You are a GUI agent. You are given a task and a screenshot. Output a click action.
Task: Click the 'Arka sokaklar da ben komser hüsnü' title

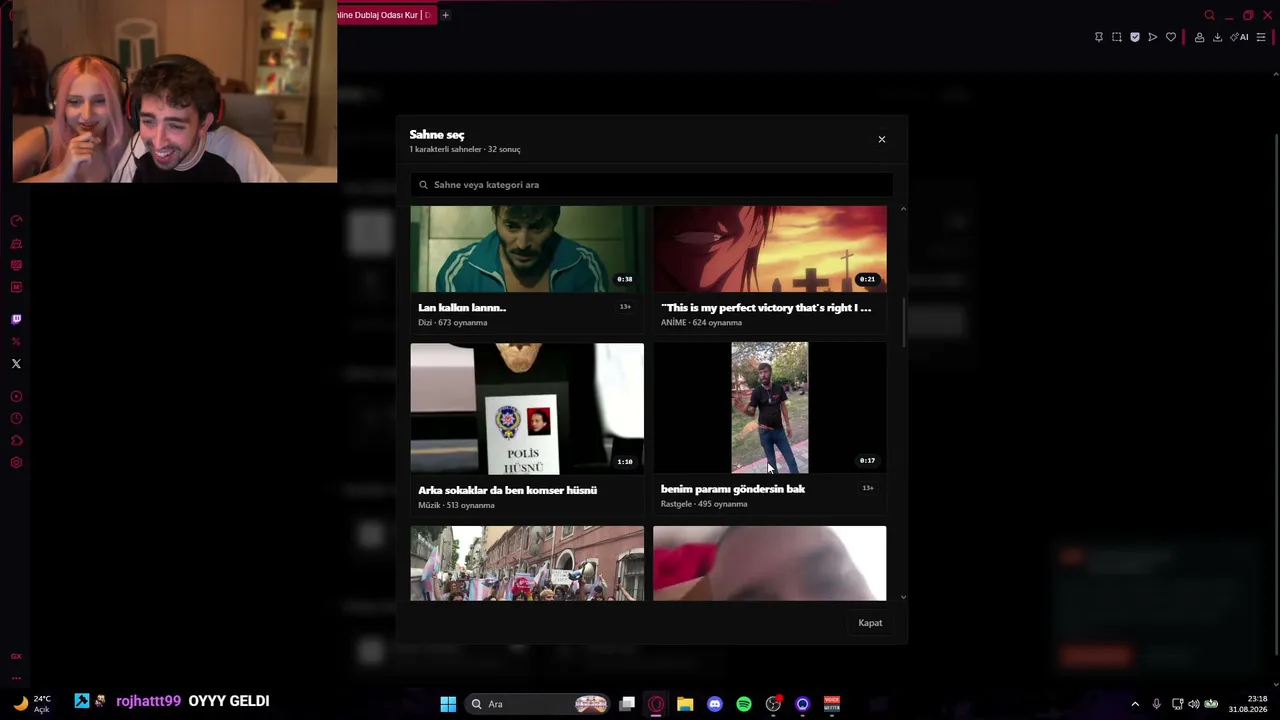click(x=507, y=490)
